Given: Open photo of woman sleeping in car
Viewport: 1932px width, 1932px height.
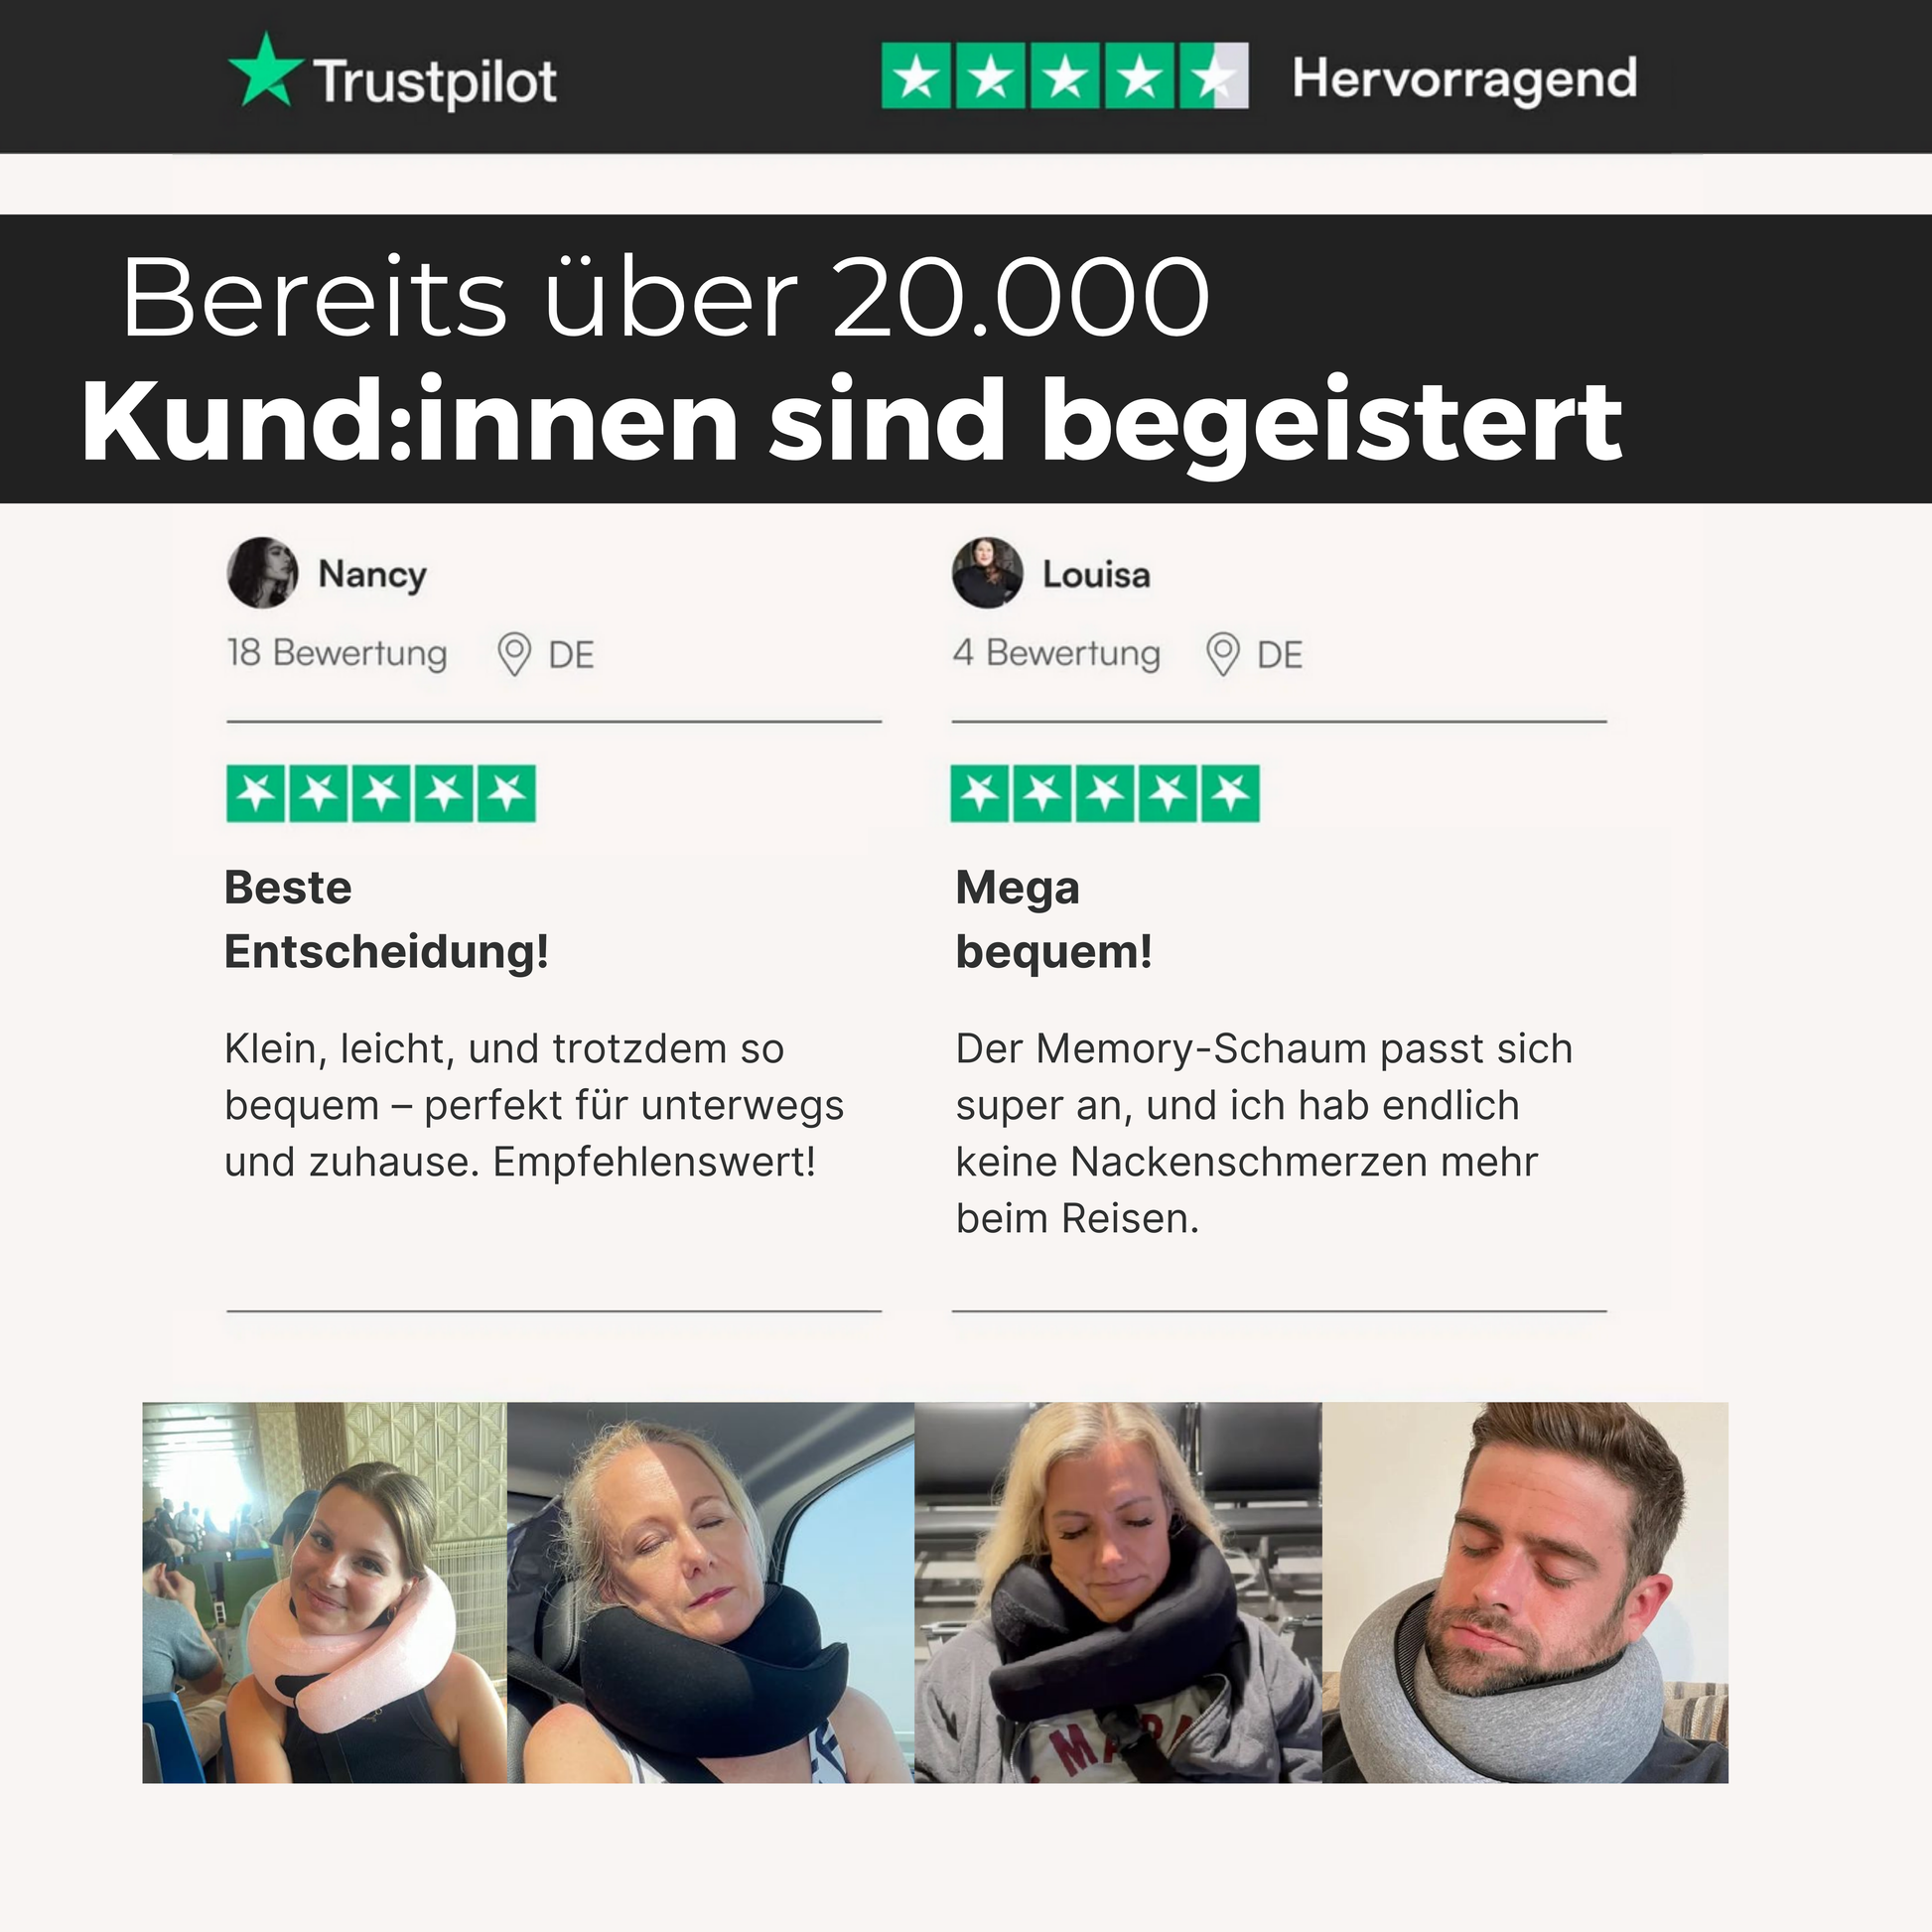Looking at the screenshot, I should pyautogui.click(x=711, y=1592).
